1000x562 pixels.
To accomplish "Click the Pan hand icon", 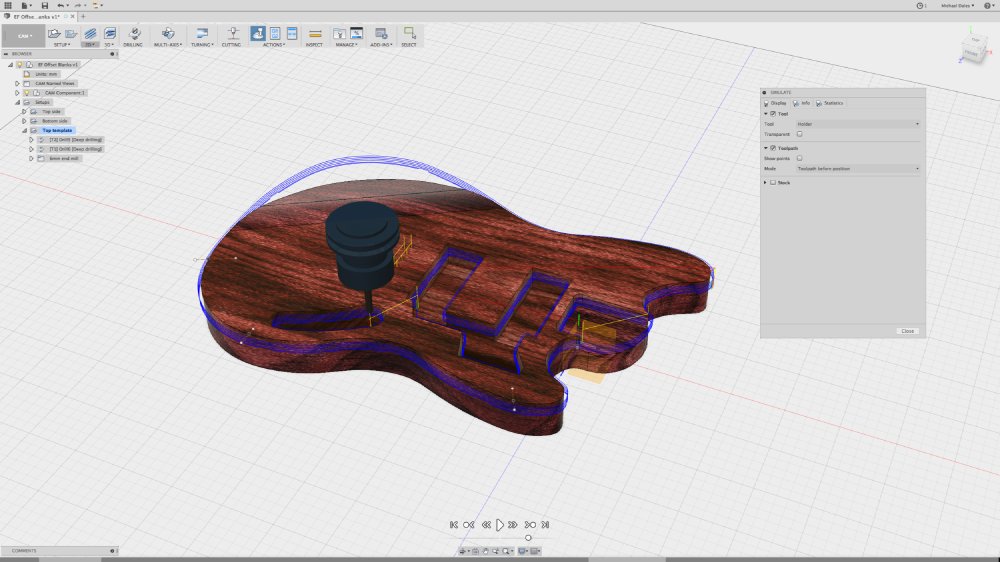I will 485,551.
